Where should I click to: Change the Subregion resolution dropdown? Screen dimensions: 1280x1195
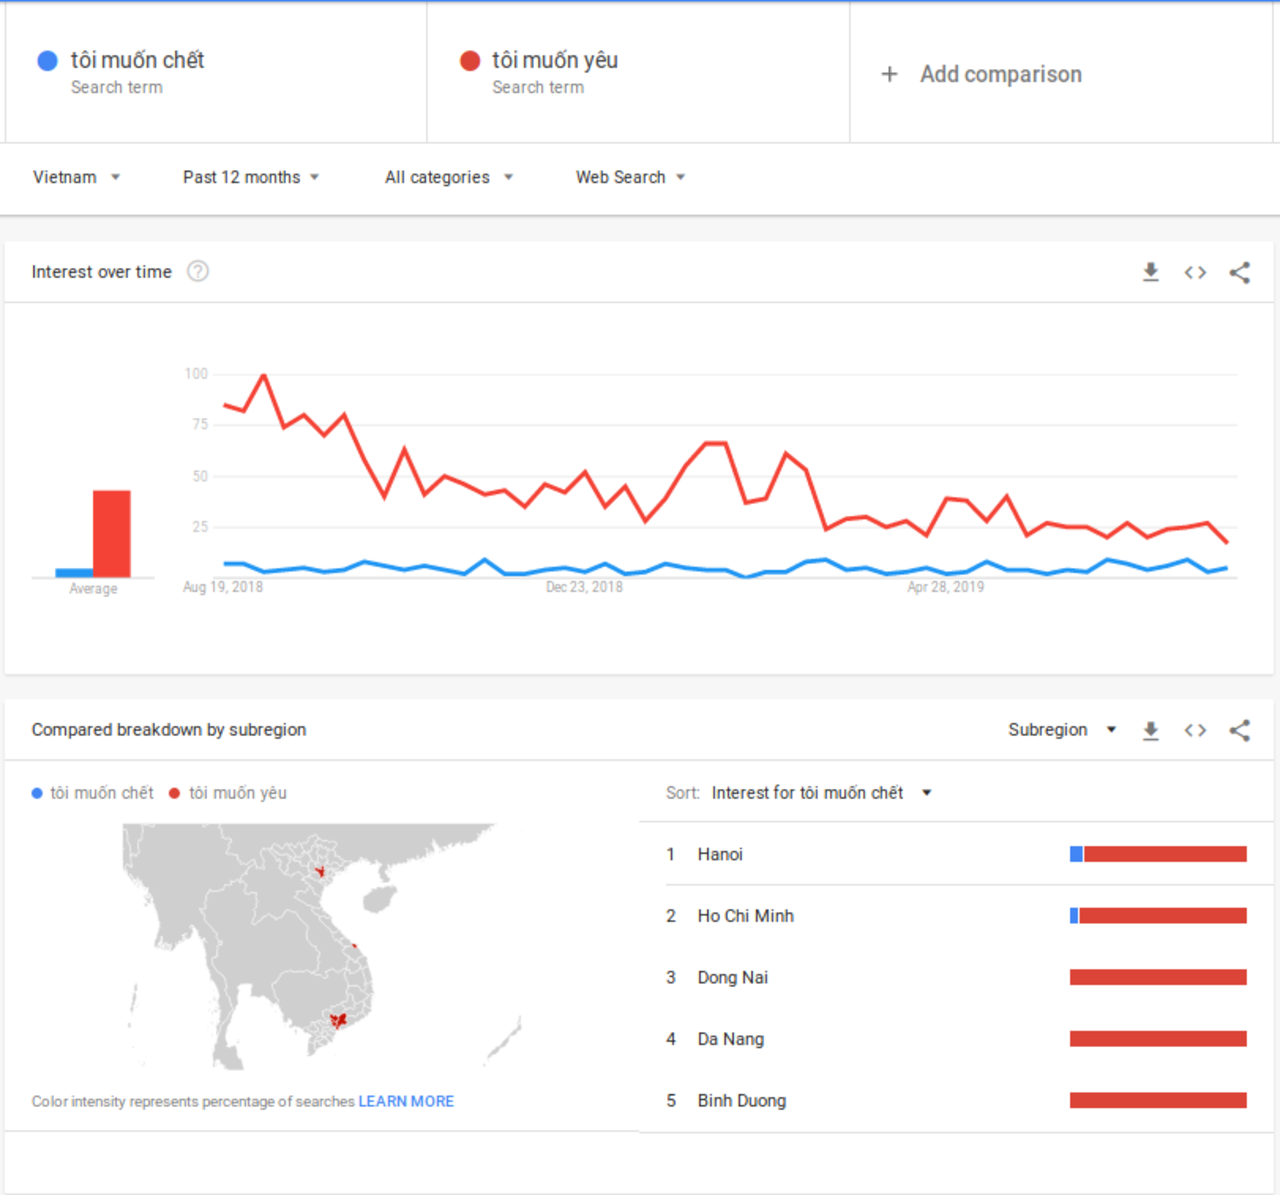pos(1062,730)
